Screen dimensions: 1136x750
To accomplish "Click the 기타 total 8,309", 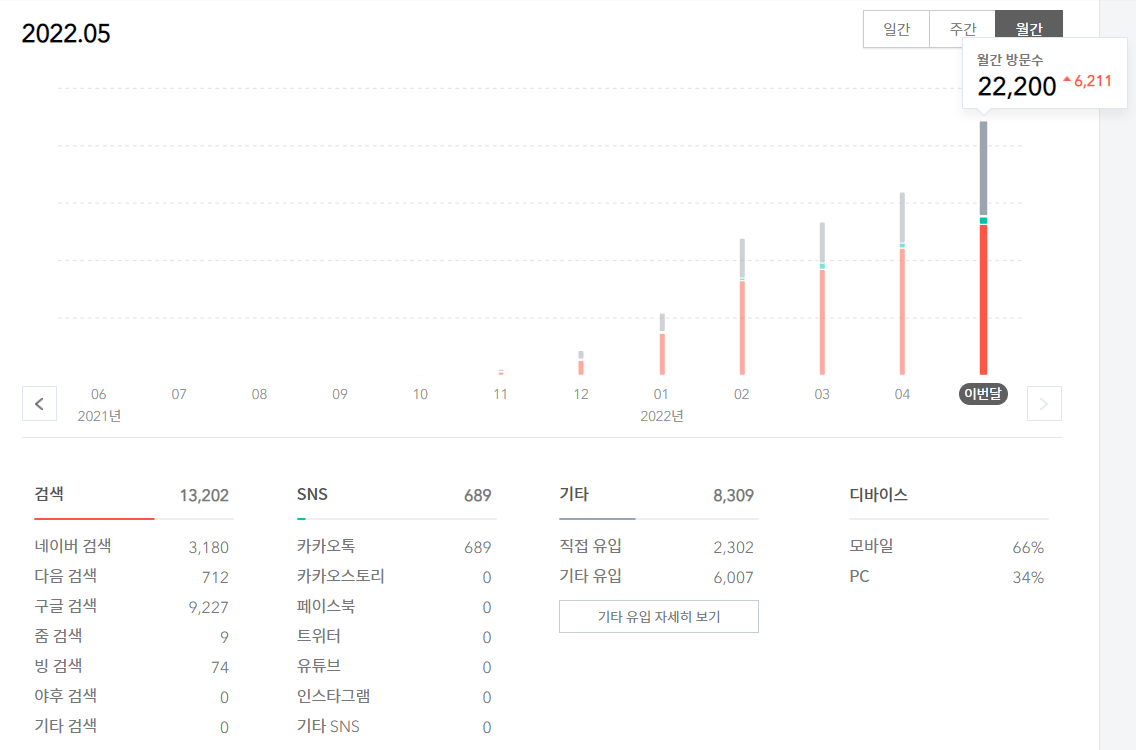I will point(733,496).
